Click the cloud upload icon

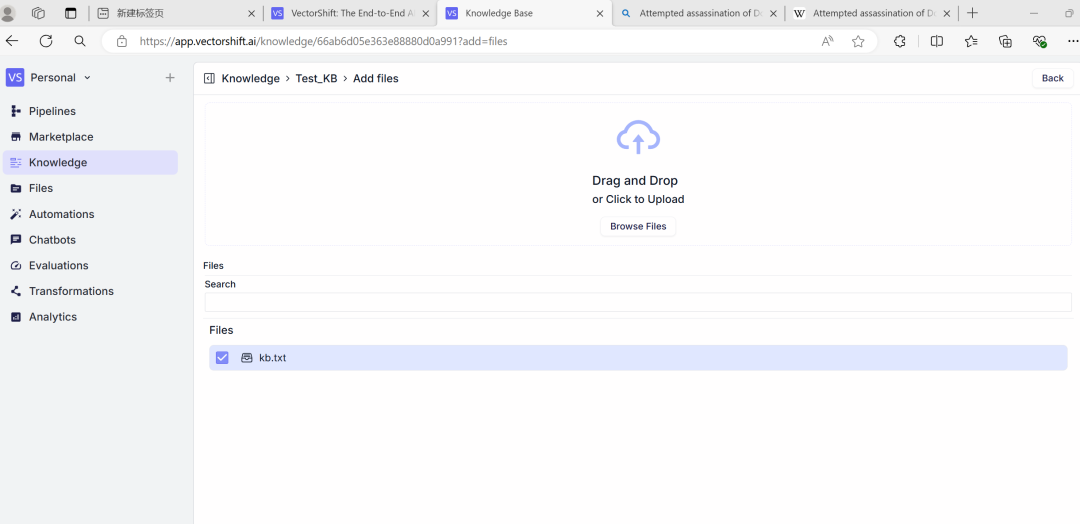pos(638,137)
